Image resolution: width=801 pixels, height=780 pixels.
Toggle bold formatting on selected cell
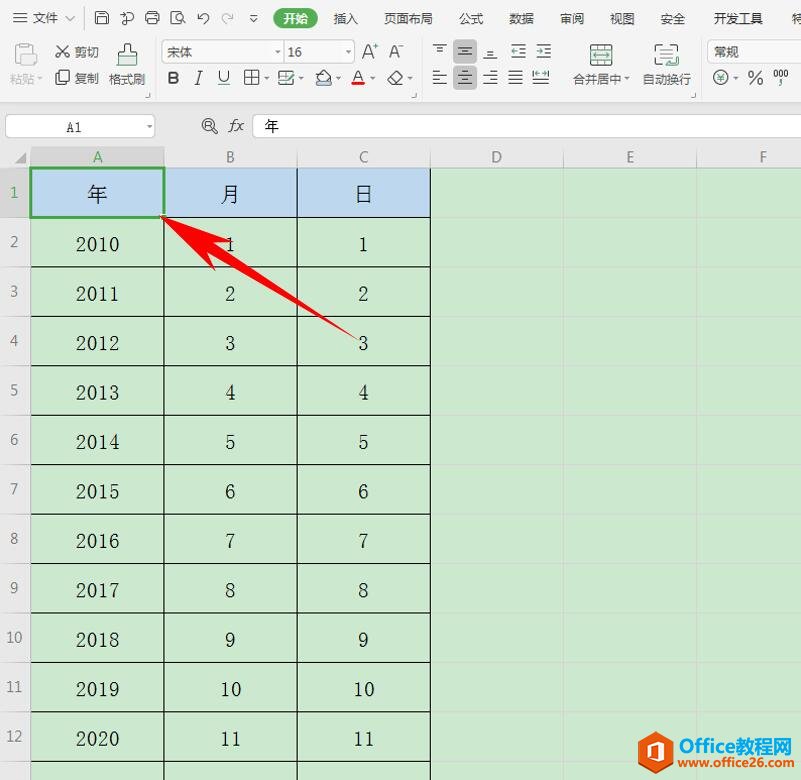click(174, 77)
